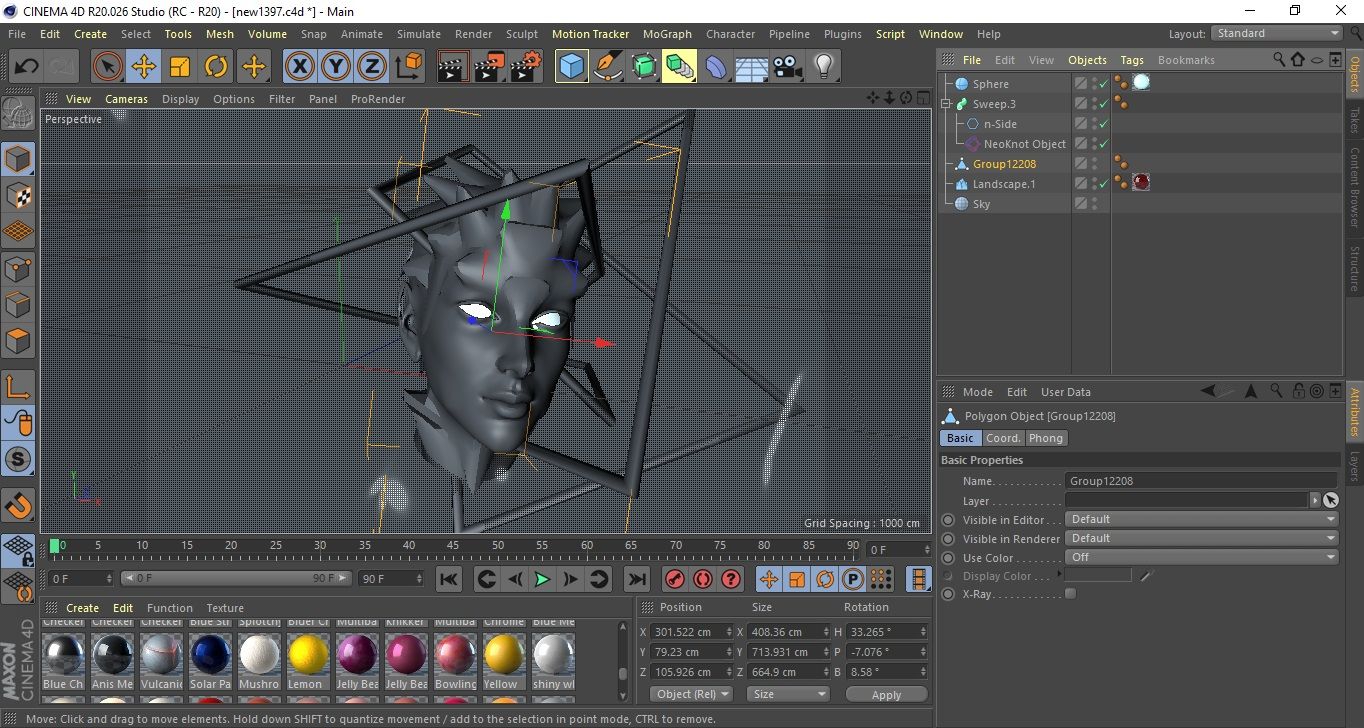Toggle Sphere visibility dots in Object Manager
Viewport: 1364px width, 728px height.
tap(1094, 84)
